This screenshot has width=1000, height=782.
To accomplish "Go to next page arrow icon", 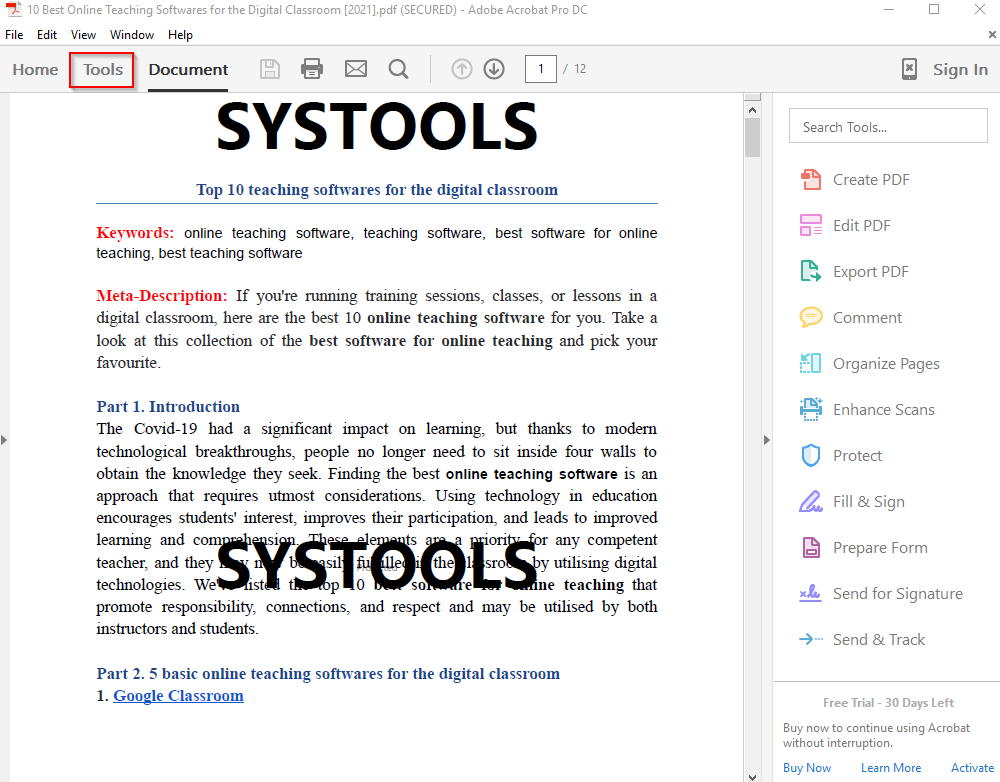I will coord(494,69).
